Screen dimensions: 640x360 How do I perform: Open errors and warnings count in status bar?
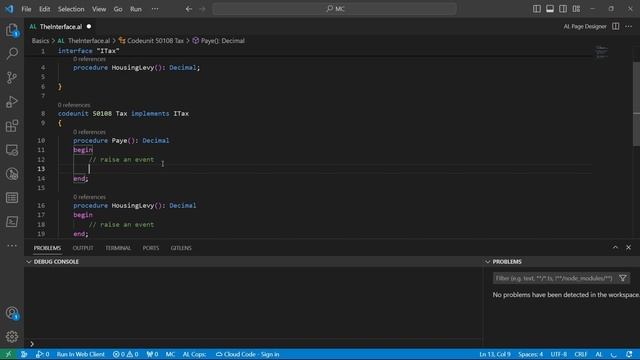pyautogui.click(x=125, y=354)
